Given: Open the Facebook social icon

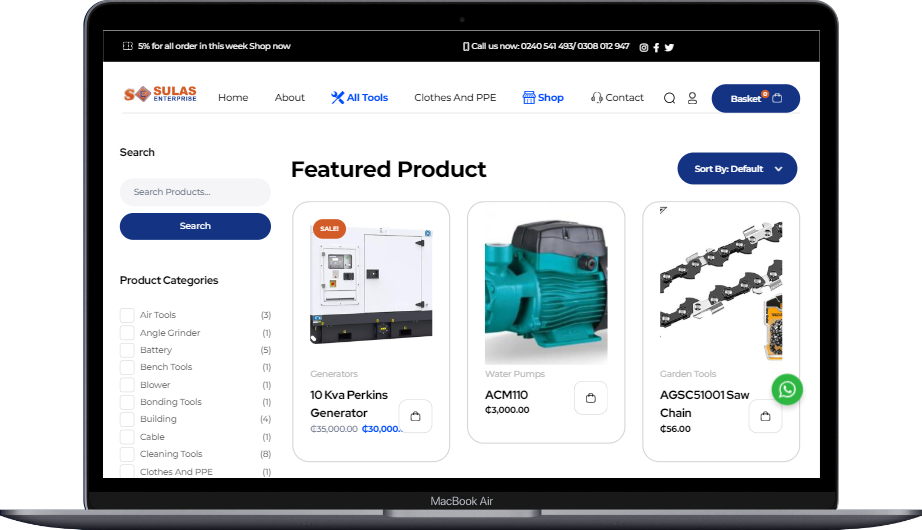Looking at the screenshot, I should [656, 48].
